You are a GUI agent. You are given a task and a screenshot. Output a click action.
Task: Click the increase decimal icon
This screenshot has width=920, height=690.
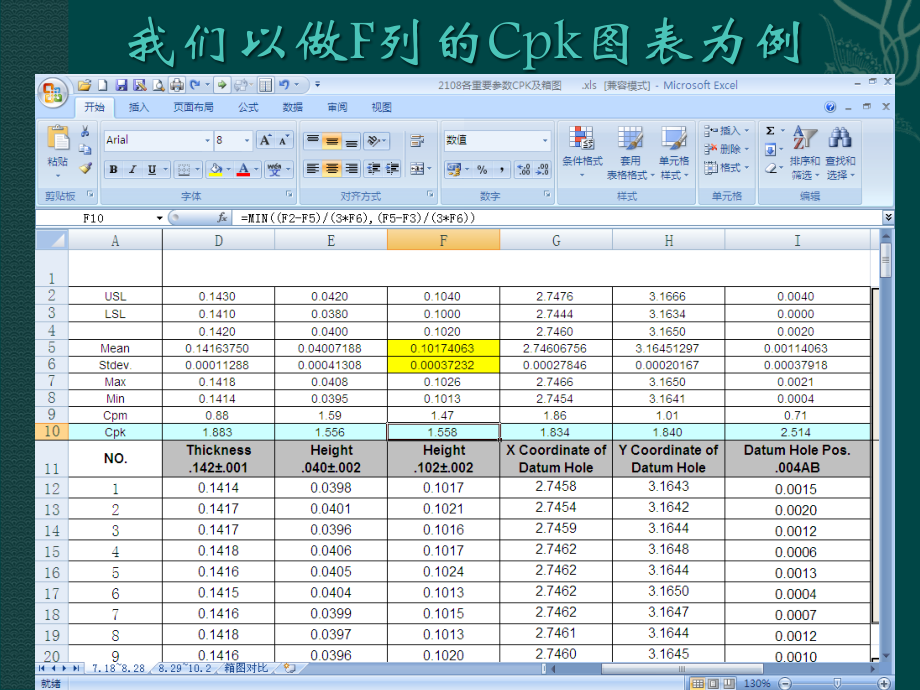(x=524, y=170)
